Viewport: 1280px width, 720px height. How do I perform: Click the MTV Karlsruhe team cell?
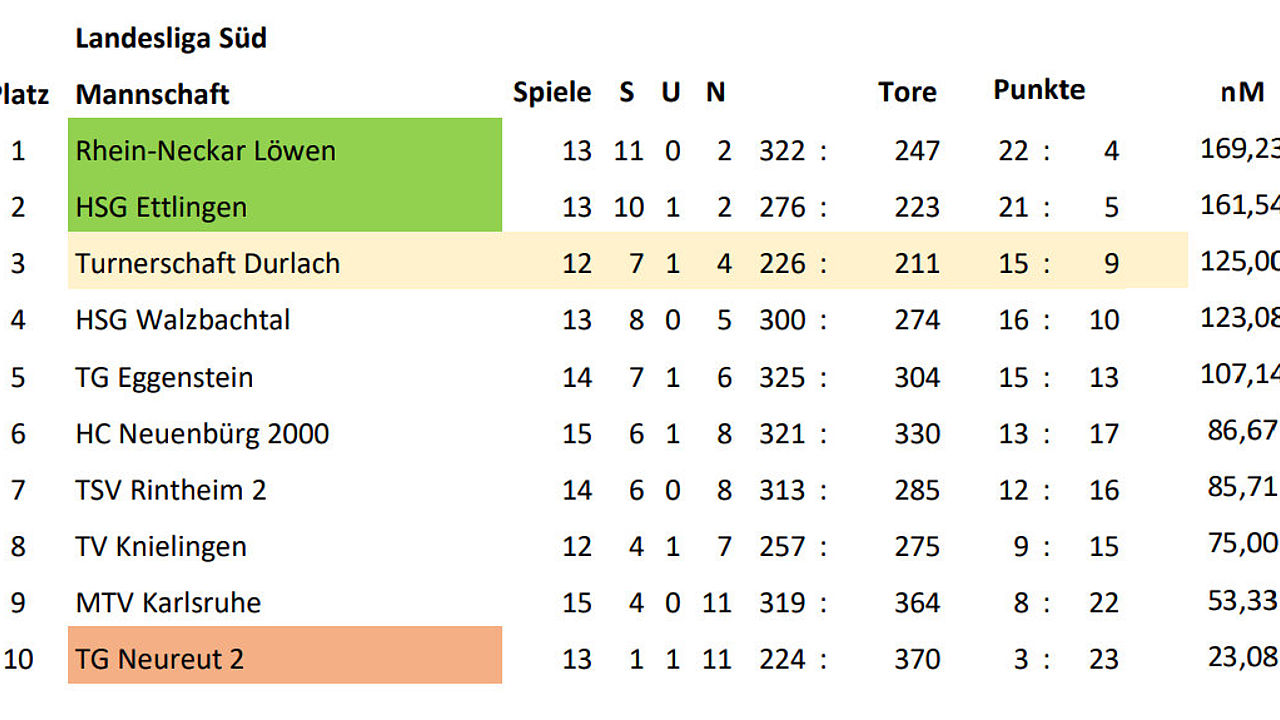(x=168, y=603)
